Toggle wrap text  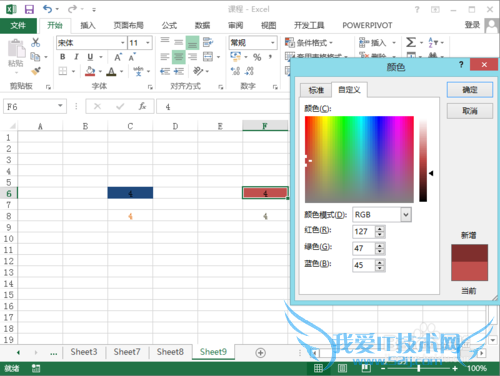[x=208, y=42]
